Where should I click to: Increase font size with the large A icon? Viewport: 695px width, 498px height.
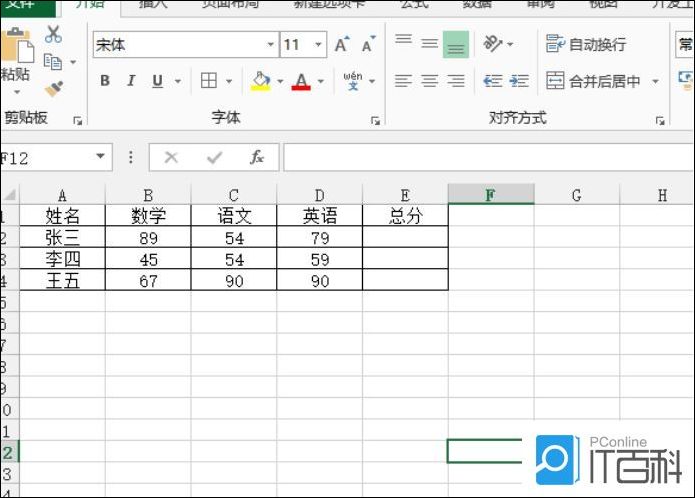tap(342, 44)
